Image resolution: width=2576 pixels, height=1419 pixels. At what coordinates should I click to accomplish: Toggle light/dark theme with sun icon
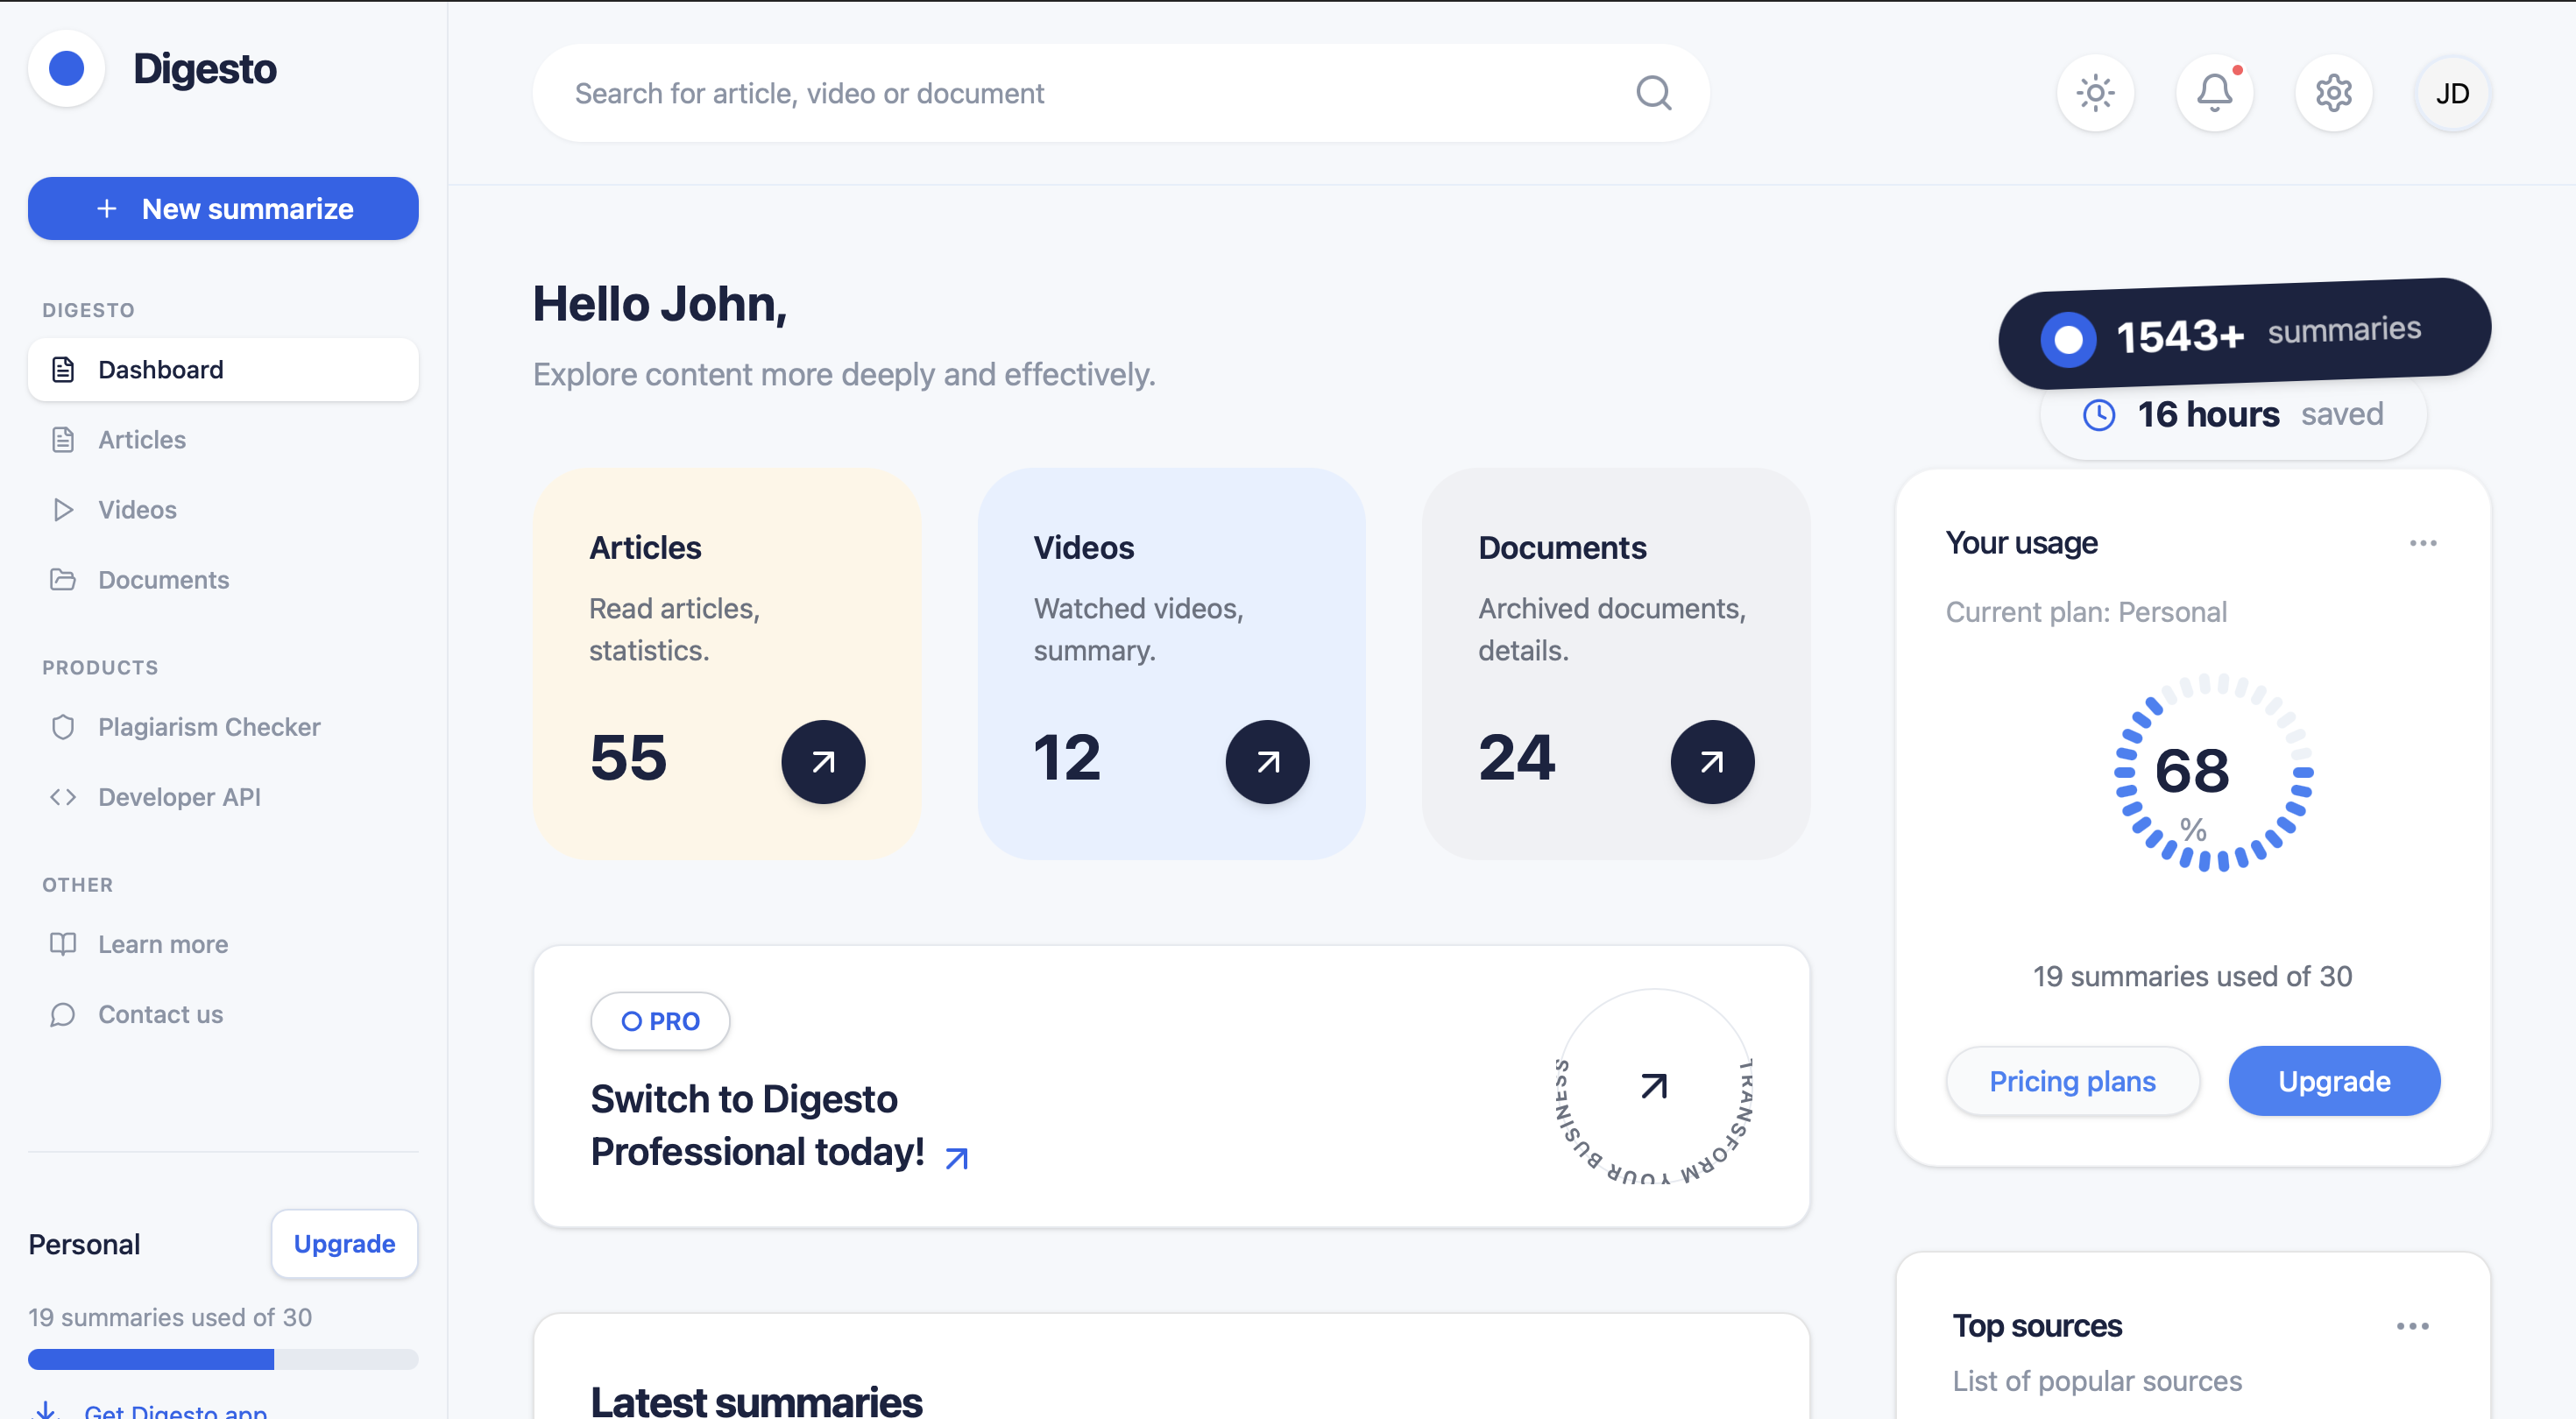tap(2095, 93)
